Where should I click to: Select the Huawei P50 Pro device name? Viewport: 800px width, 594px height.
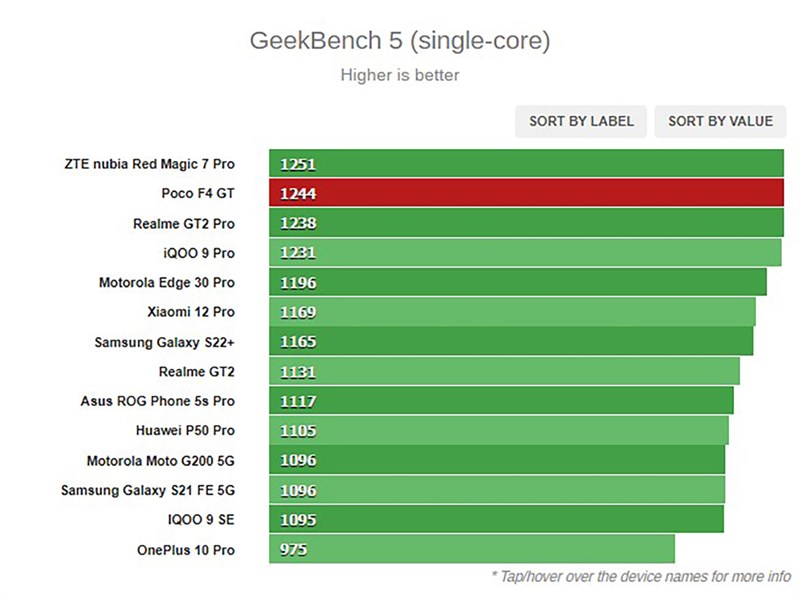click(185, 431)
